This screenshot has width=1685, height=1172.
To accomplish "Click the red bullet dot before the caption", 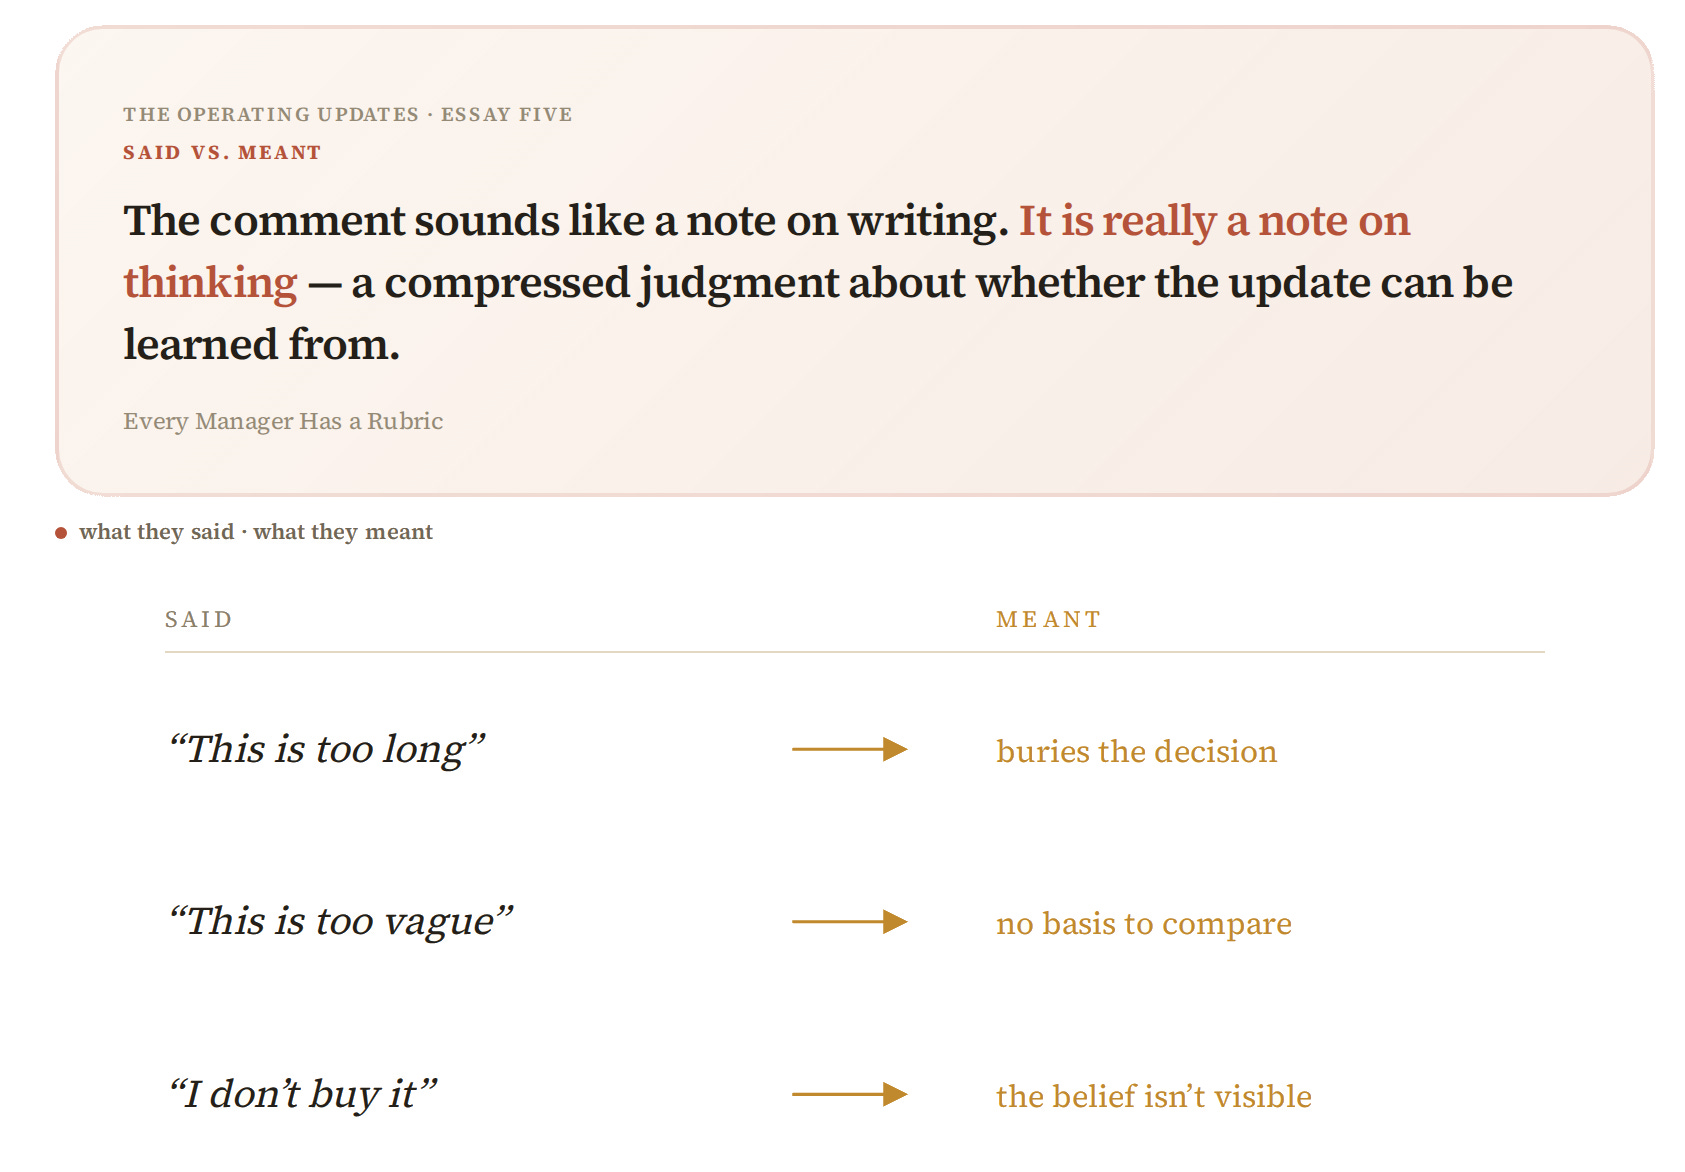I will pyautogui.click(x=61, y=533).
